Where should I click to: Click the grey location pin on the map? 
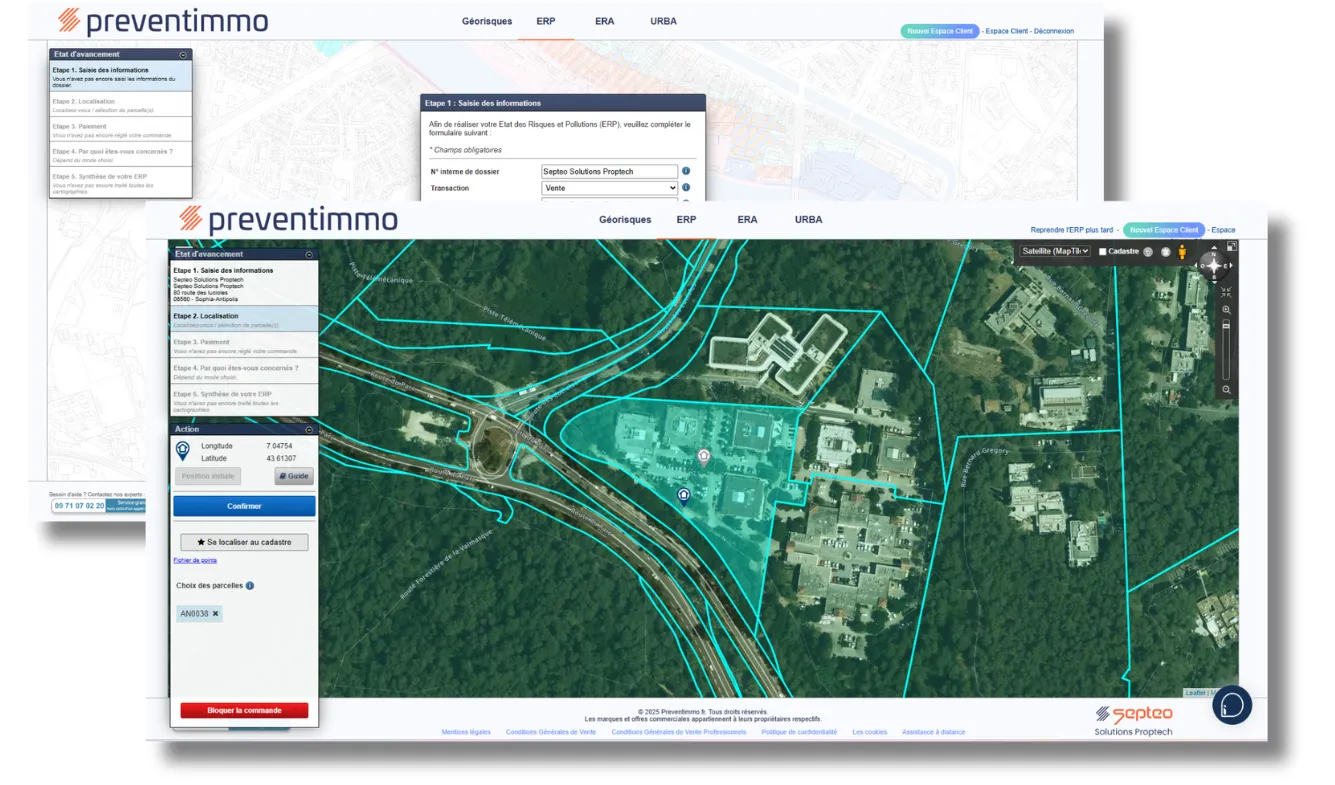[x=704, y=458]
